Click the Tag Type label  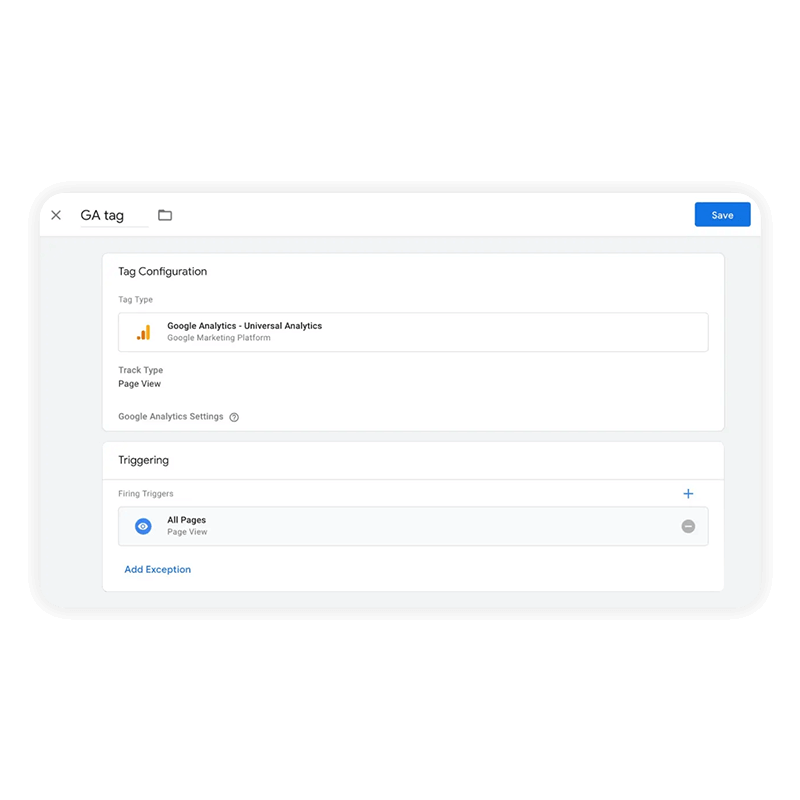click(136, 299)
